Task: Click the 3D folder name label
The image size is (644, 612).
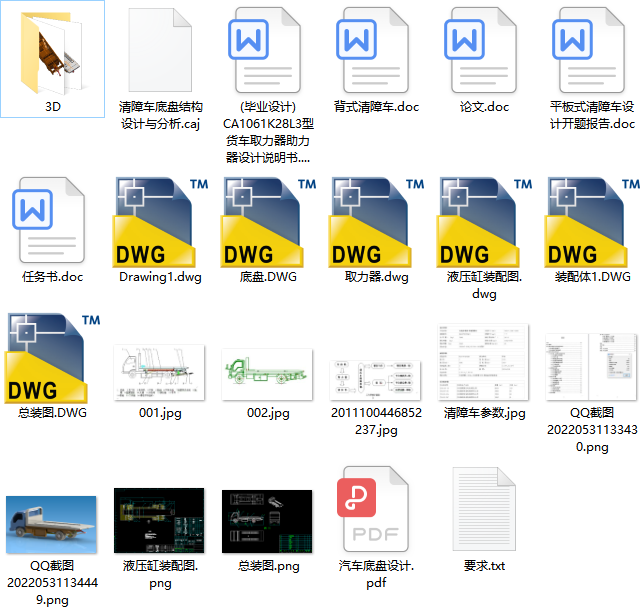Action: click(x=53, y=107)
